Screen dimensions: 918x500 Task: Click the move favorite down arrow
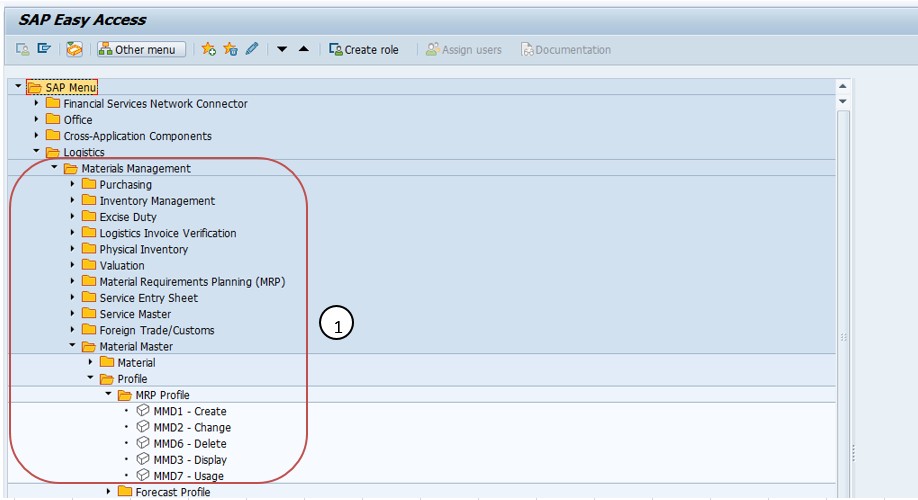[x=282, y=49]
